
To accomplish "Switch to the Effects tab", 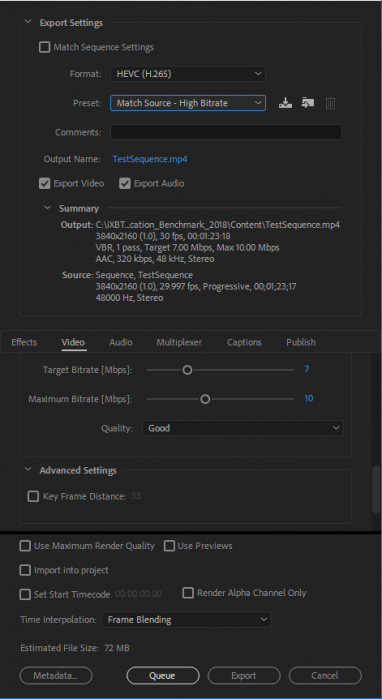I will pyautogui.click(x=24, y=342).
